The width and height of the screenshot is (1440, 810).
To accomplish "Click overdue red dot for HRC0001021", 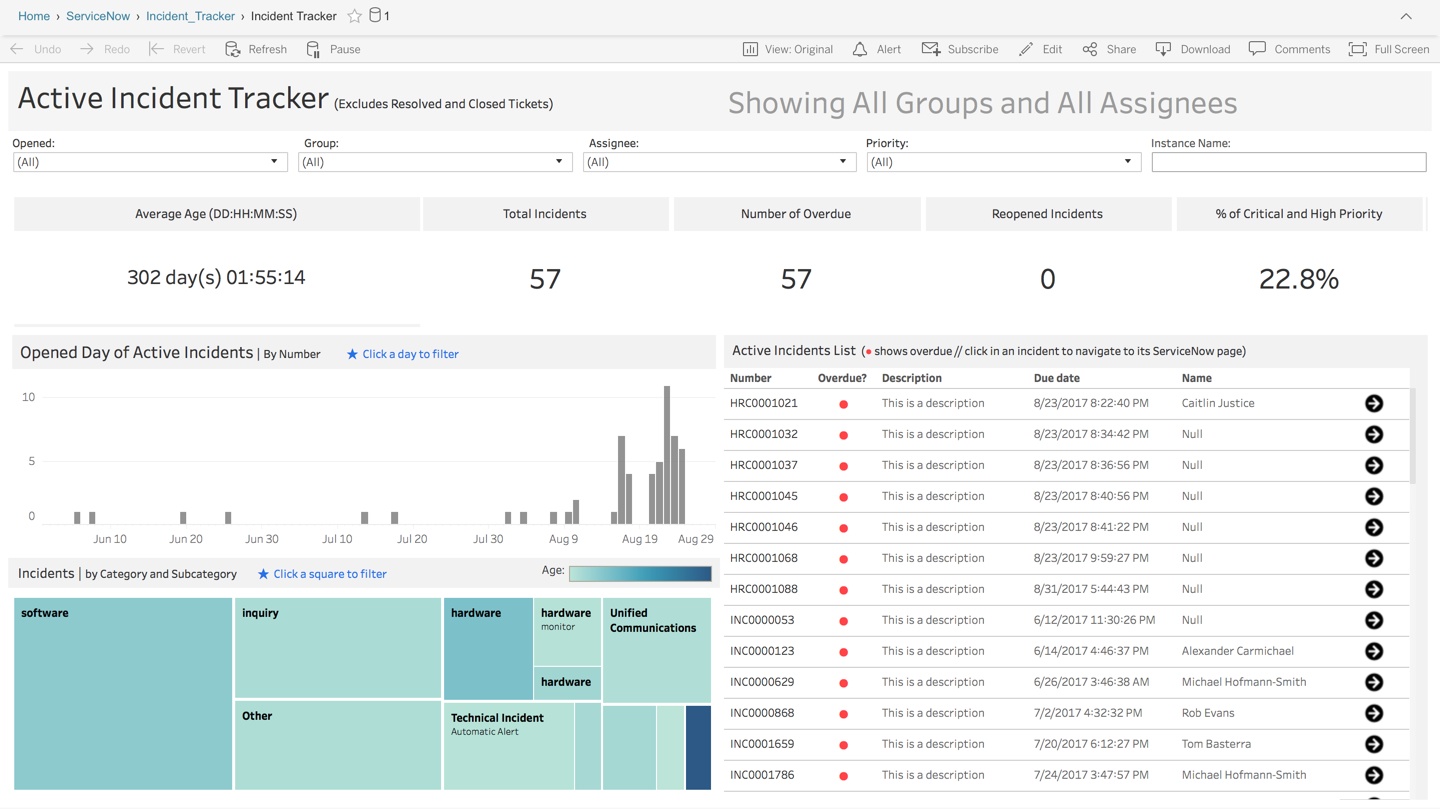I will pyautogui.click(x=844, y=404).
